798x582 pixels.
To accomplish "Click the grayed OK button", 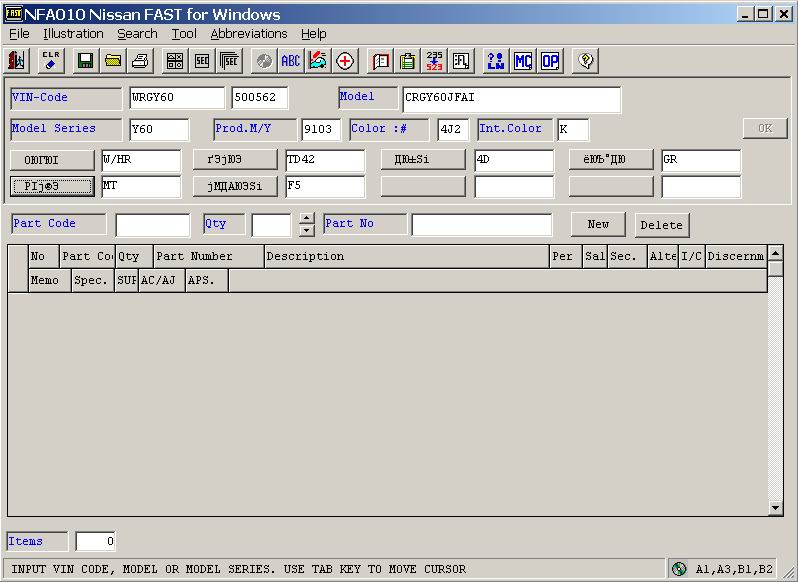I will [765, 128].
